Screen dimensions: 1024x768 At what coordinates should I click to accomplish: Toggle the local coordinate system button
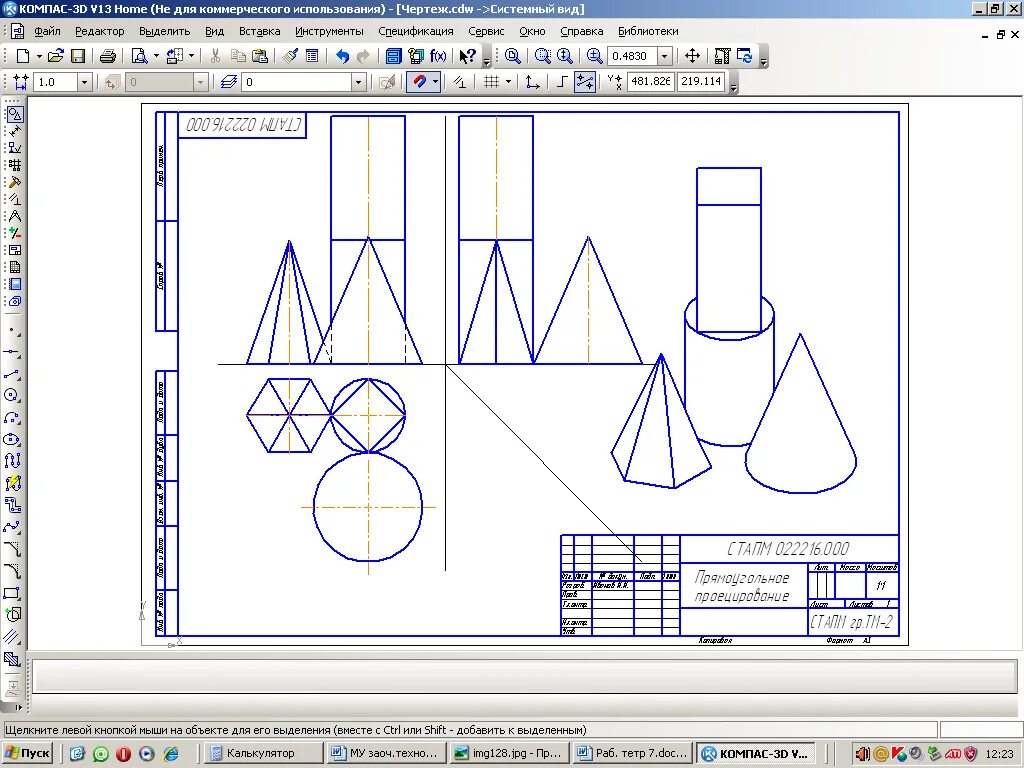pos(532,82)
